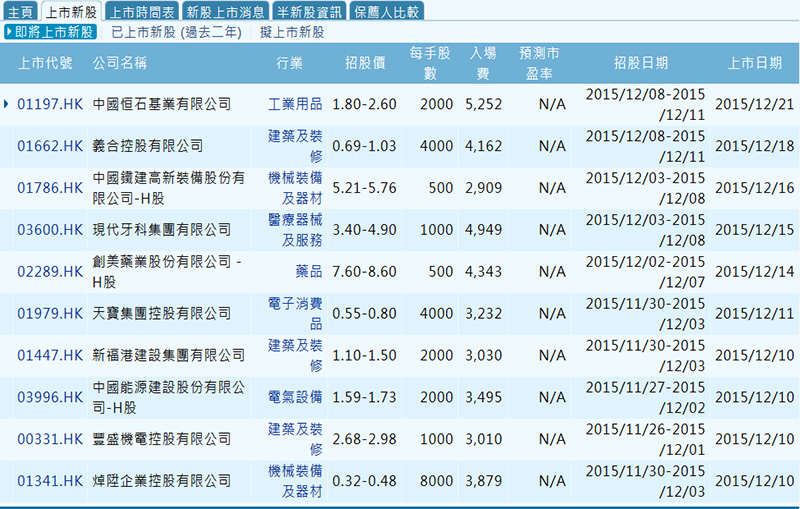This screenshot has height=509, width=800.
Task: Click entry fee 4,162
Action: coord(483,146)
